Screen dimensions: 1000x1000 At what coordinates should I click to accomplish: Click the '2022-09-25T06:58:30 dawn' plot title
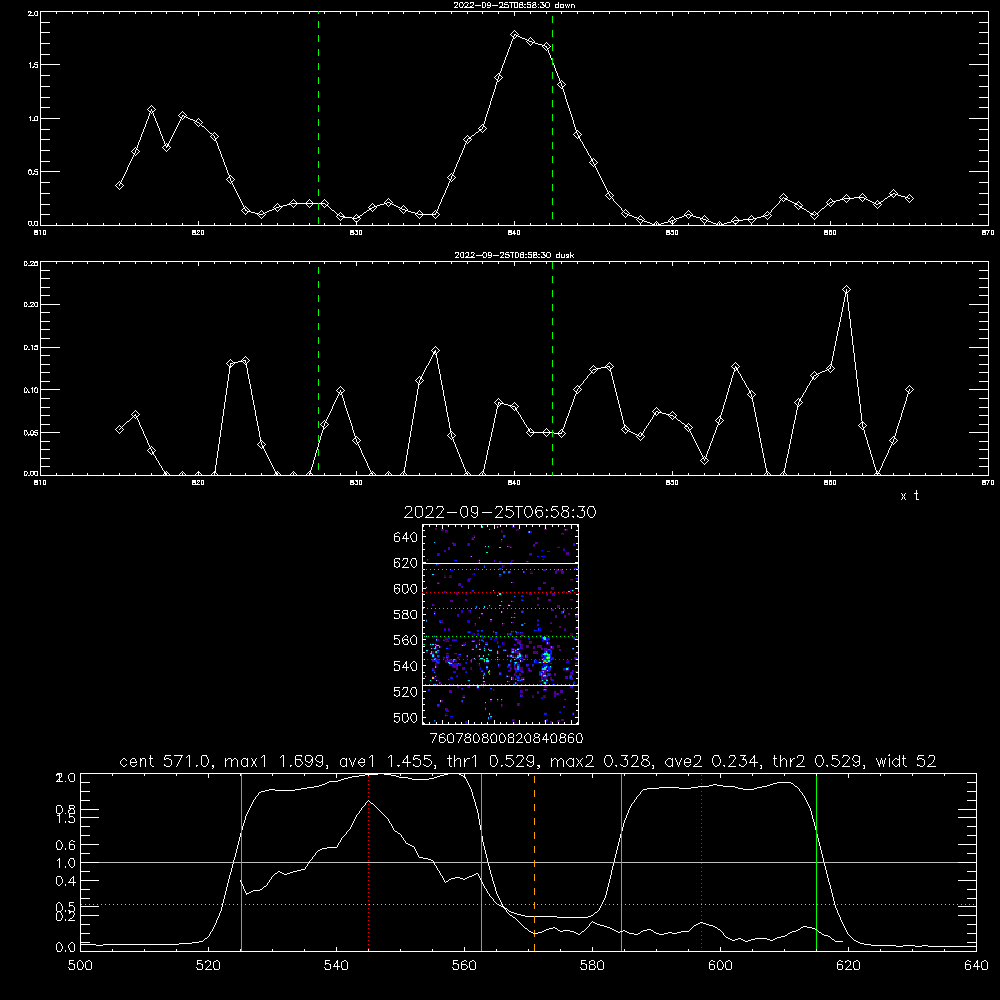514,5
